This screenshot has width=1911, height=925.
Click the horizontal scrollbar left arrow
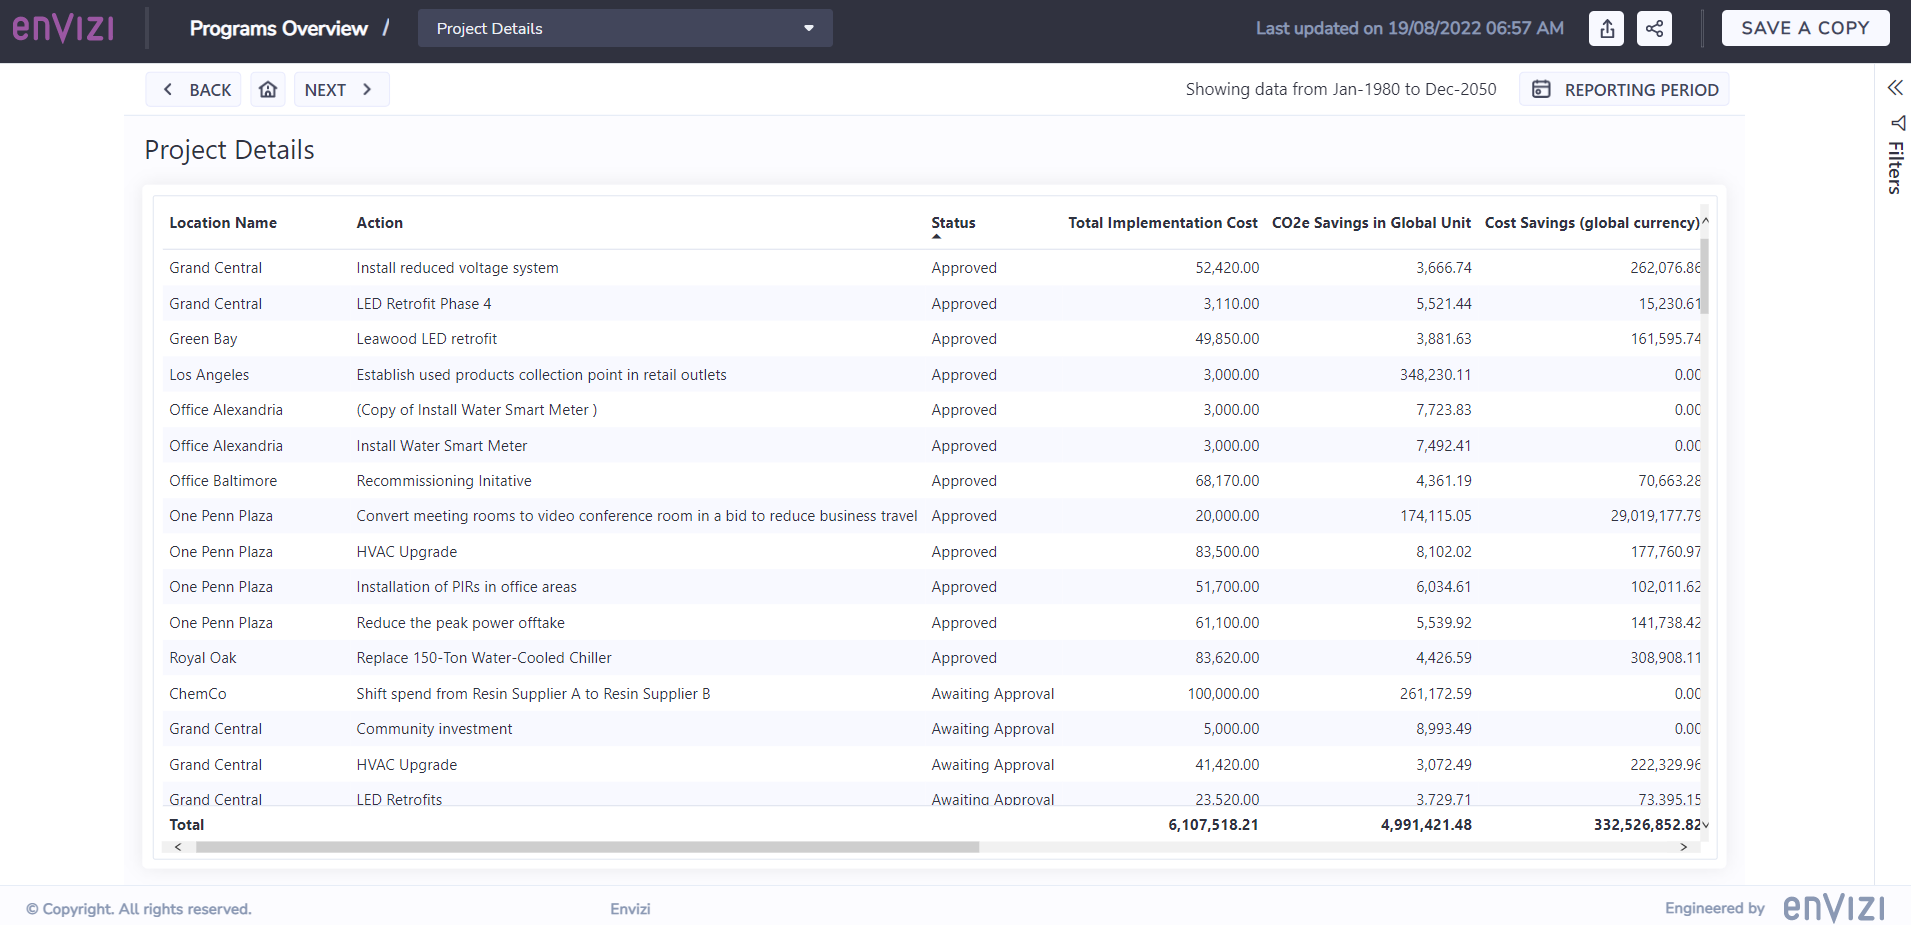[178, 847]
